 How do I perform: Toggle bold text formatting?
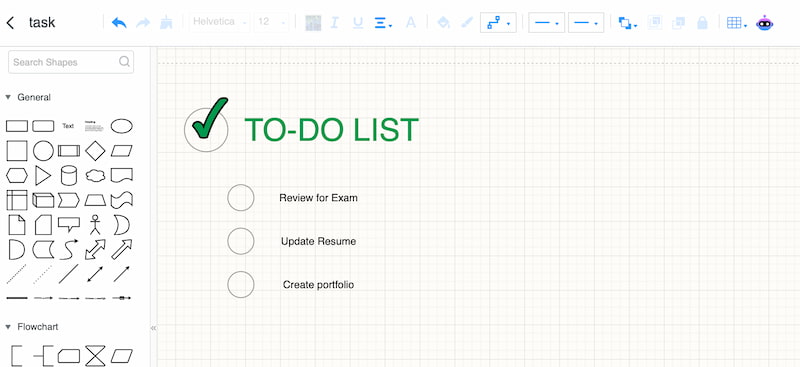pyautogui.click(x=313, y=23)
